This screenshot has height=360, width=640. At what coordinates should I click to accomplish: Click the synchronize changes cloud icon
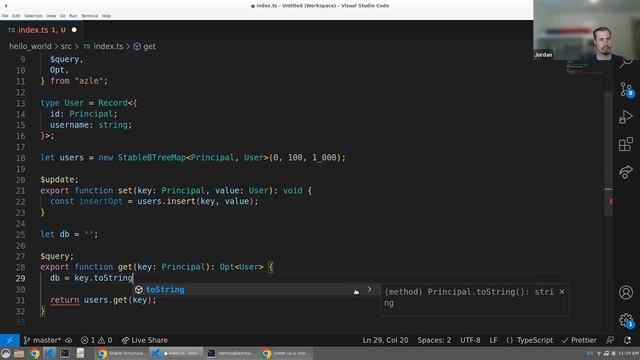tap(69, 340)
